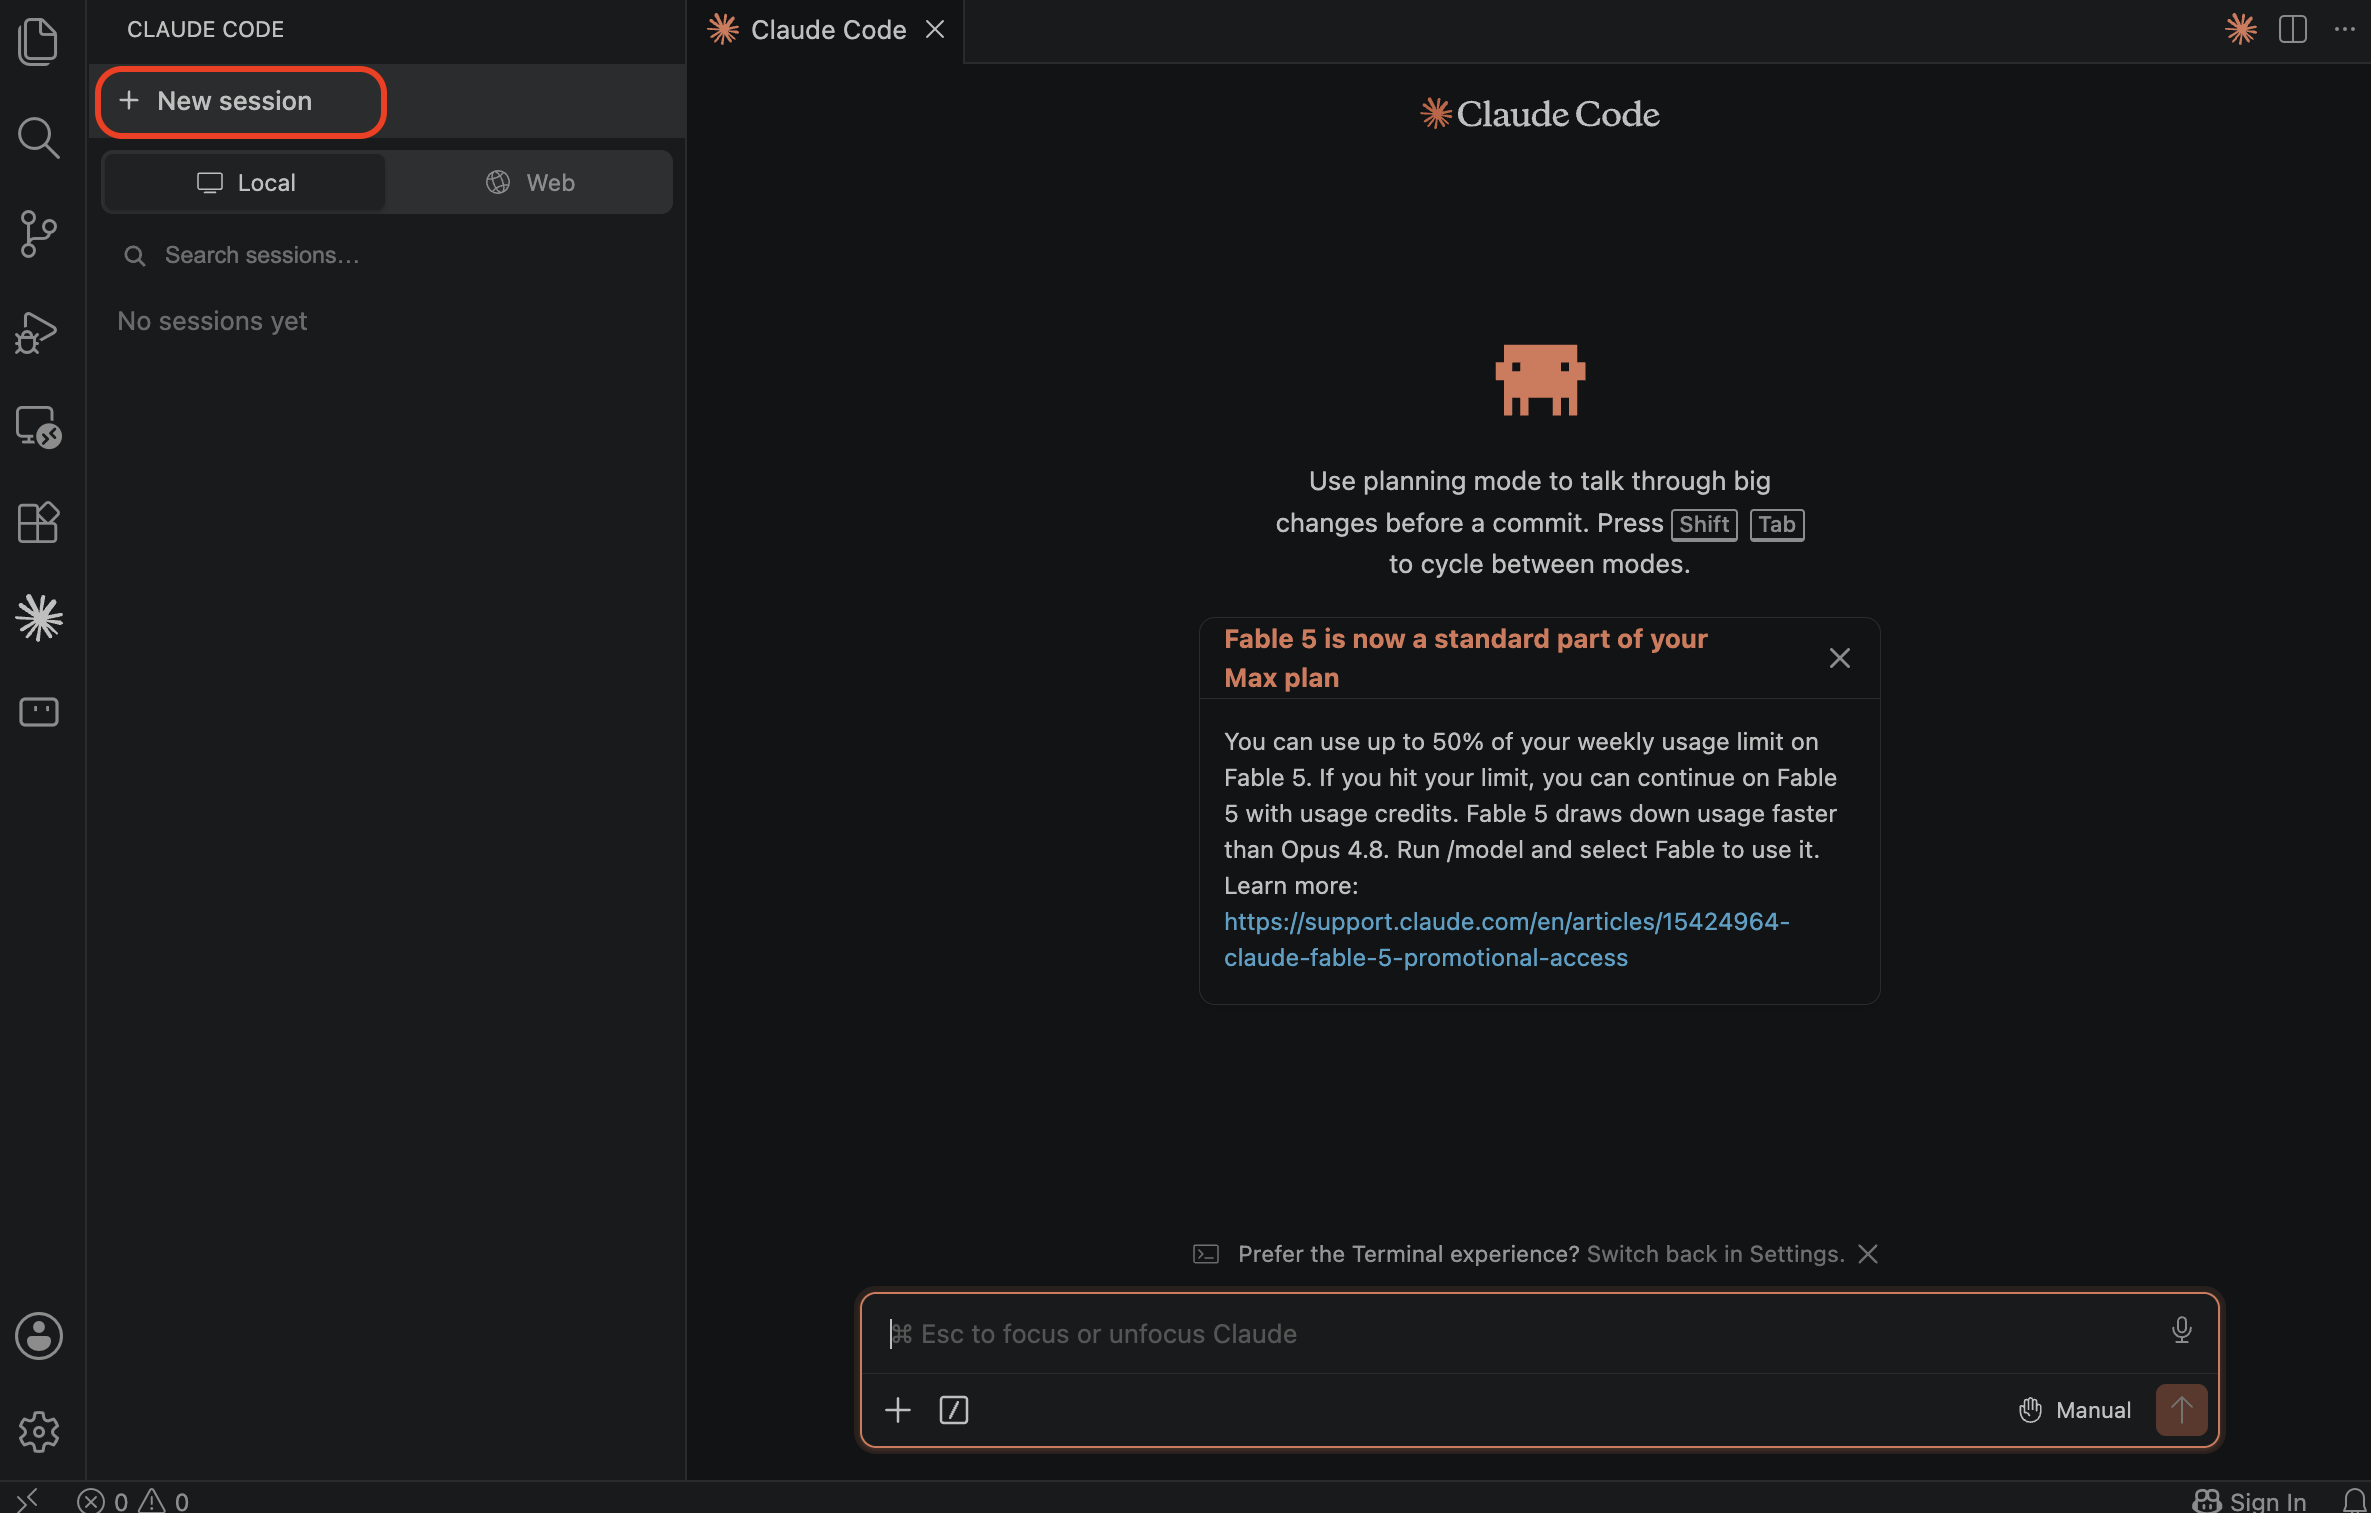Open the Manage gear menu
Viewport: 2371px width, 1513px height.
click(x=38, y=1432)
